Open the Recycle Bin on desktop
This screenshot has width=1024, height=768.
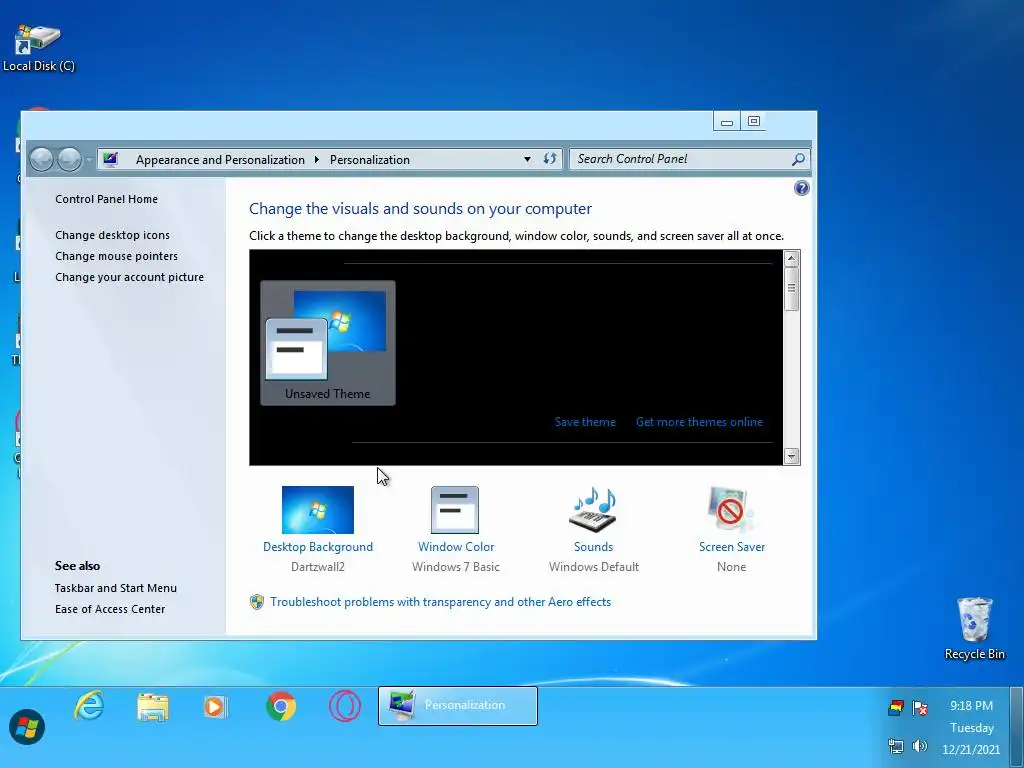point(974,628)
